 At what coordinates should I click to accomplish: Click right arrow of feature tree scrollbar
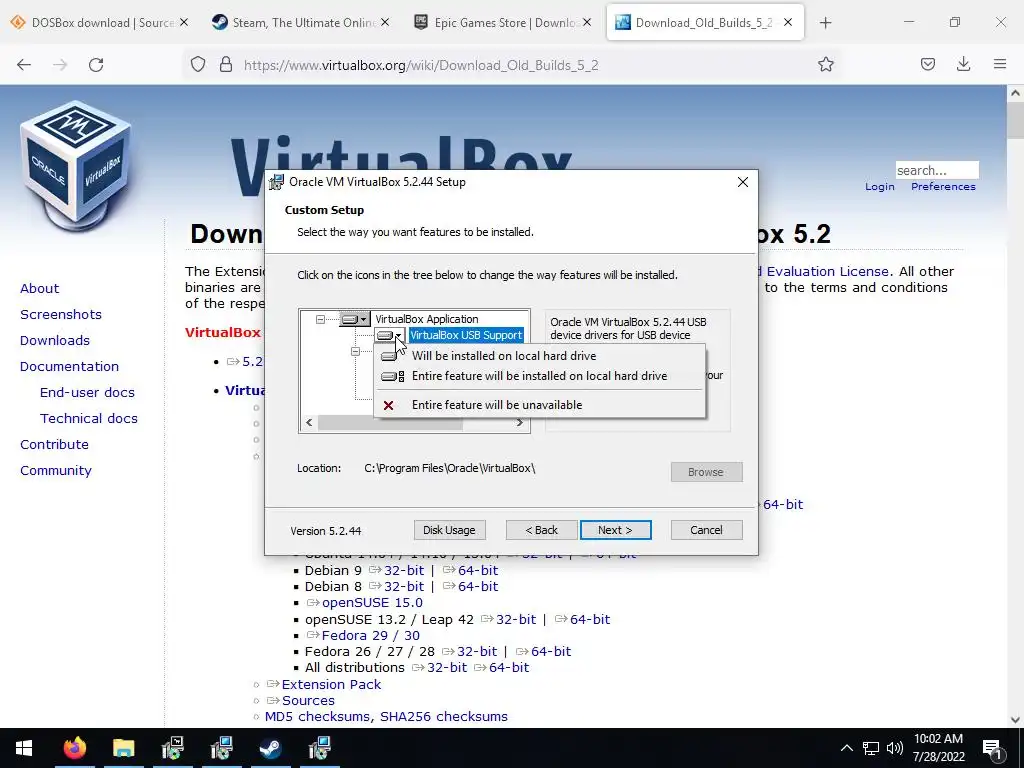pos(520,423)
